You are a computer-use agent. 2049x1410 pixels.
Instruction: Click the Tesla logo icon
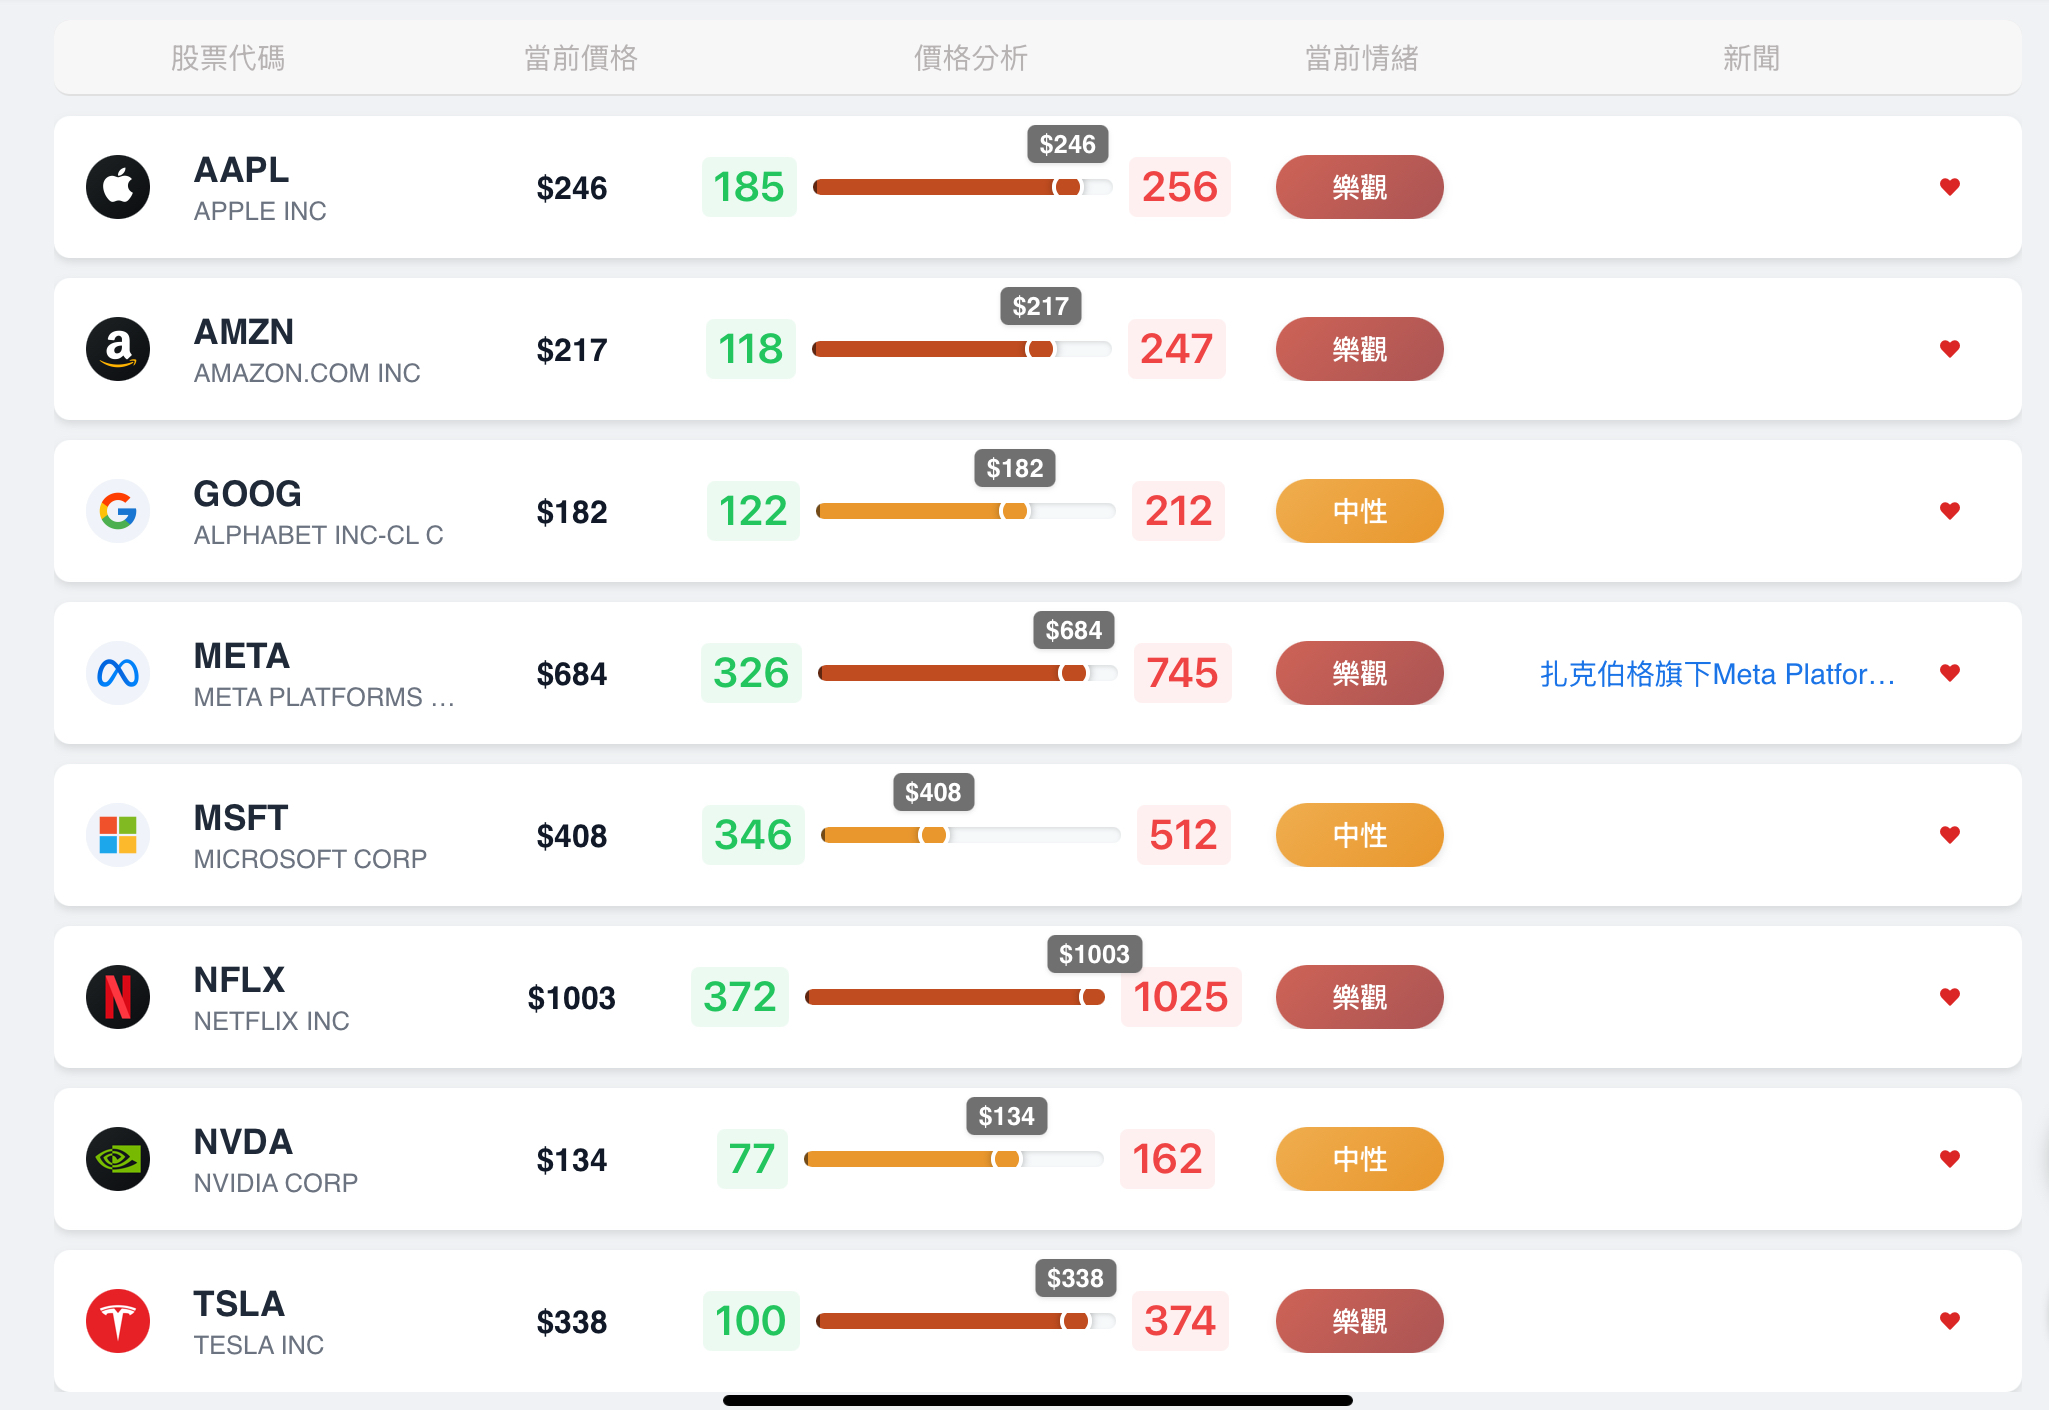coord(118,1321)
